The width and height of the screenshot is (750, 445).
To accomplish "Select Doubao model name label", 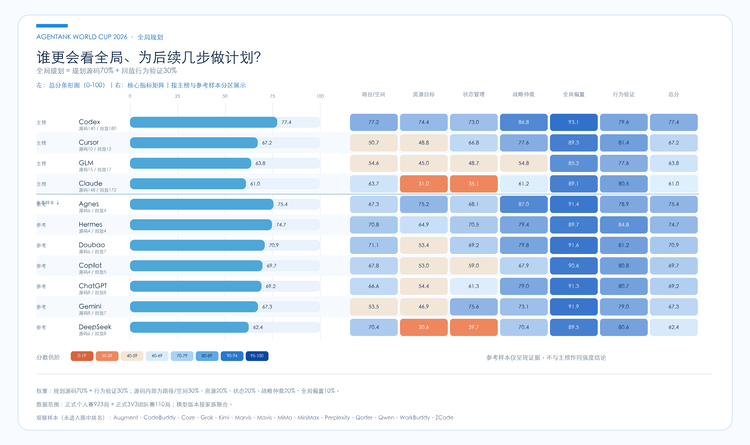I will tap(92, 245).
